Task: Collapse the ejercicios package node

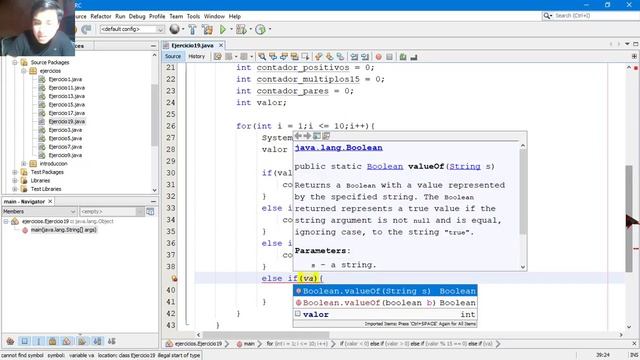Action: 24,71
